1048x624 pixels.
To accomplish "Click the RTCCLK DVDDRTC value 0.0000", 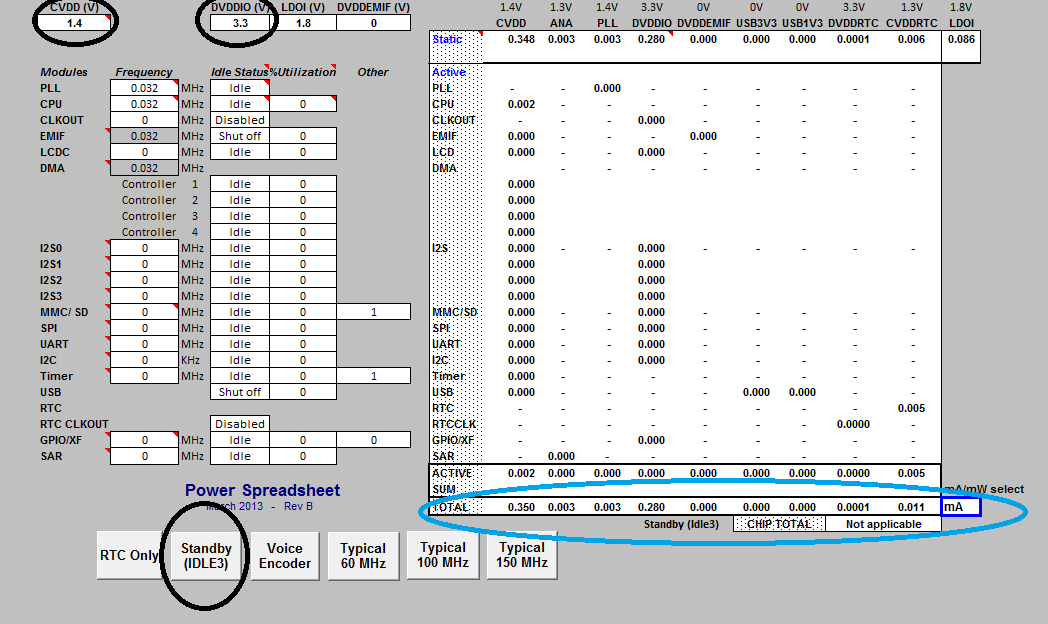I will pyautogui.click(x=853, y=424).
